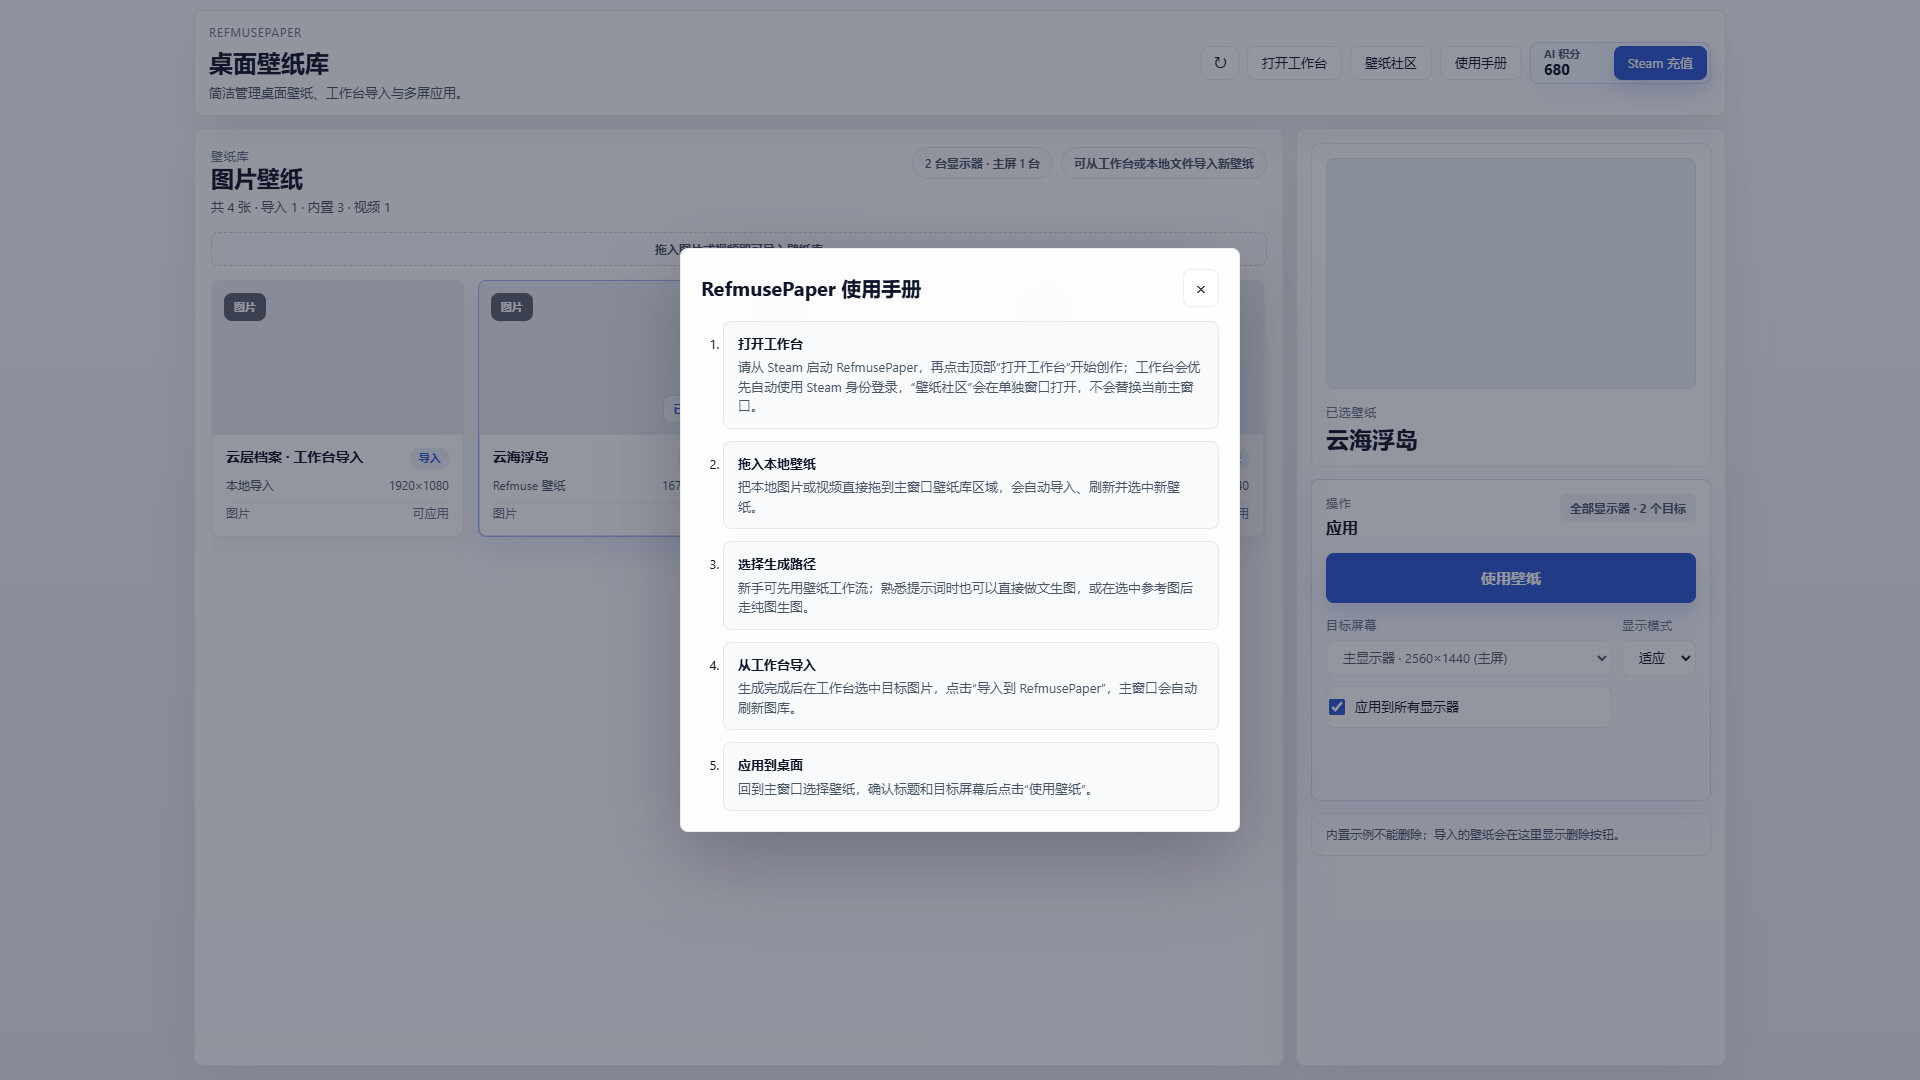Click the blue 使用壁纸 apply button
This screenshot has width=1920, height=1080.
pyautogui.click(x=1510, y=578)
